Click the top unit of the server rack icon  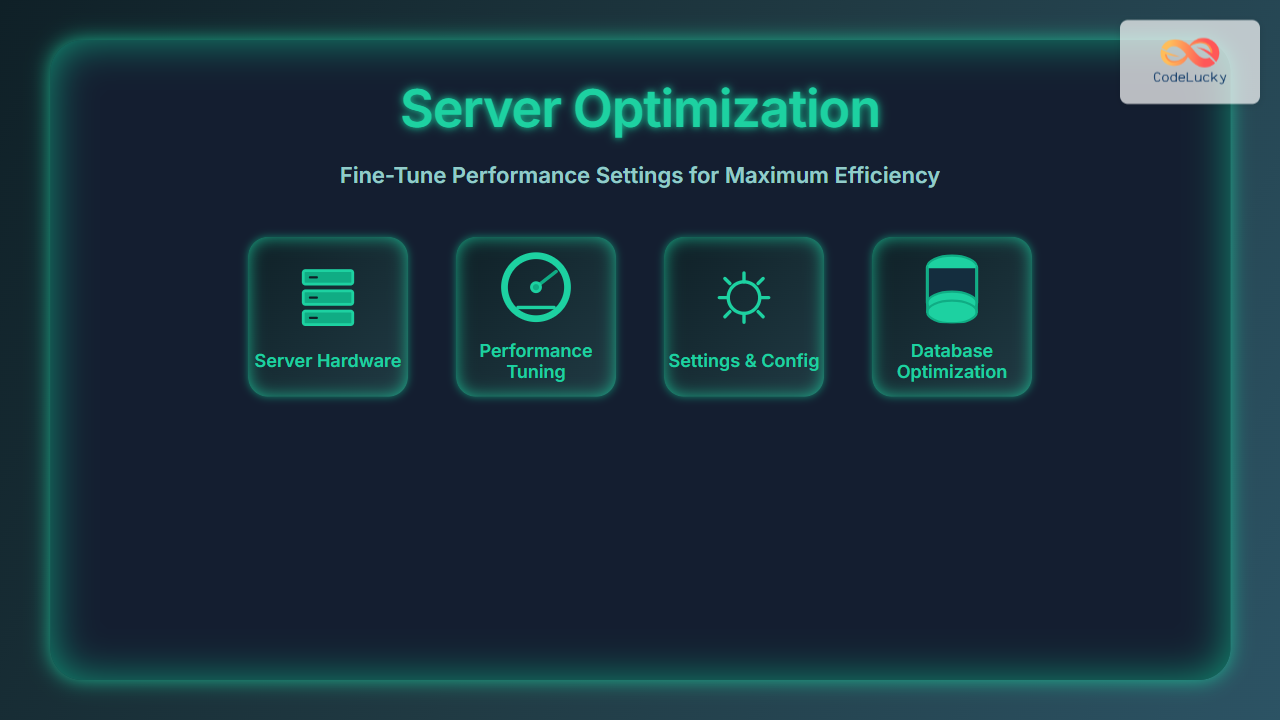(x=328, y=277)
